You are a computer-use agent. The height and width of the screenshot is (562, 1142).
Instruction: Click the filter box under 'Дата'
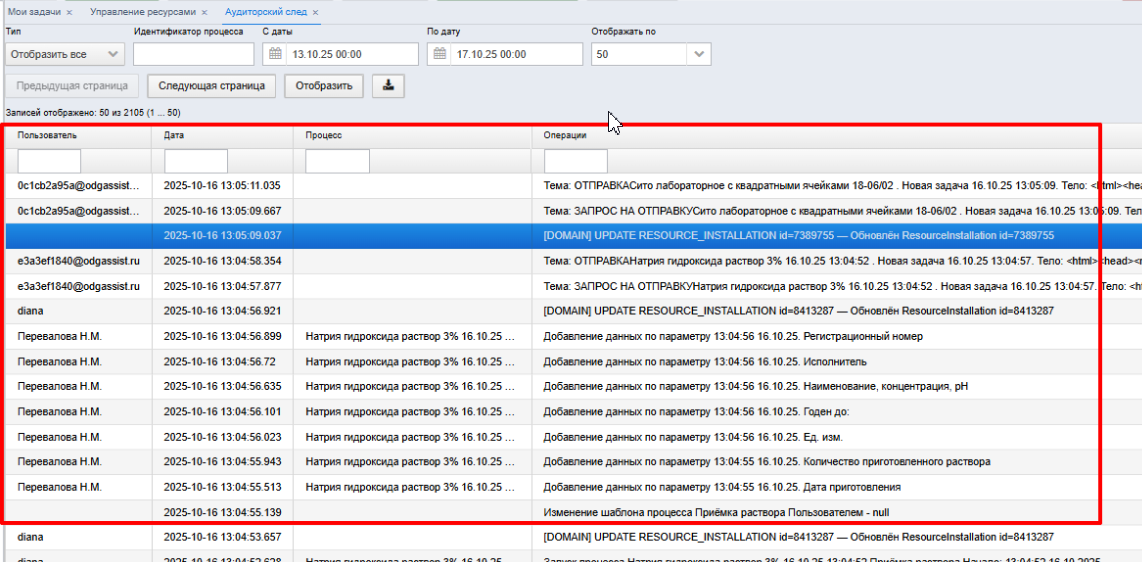coord(196,161)
